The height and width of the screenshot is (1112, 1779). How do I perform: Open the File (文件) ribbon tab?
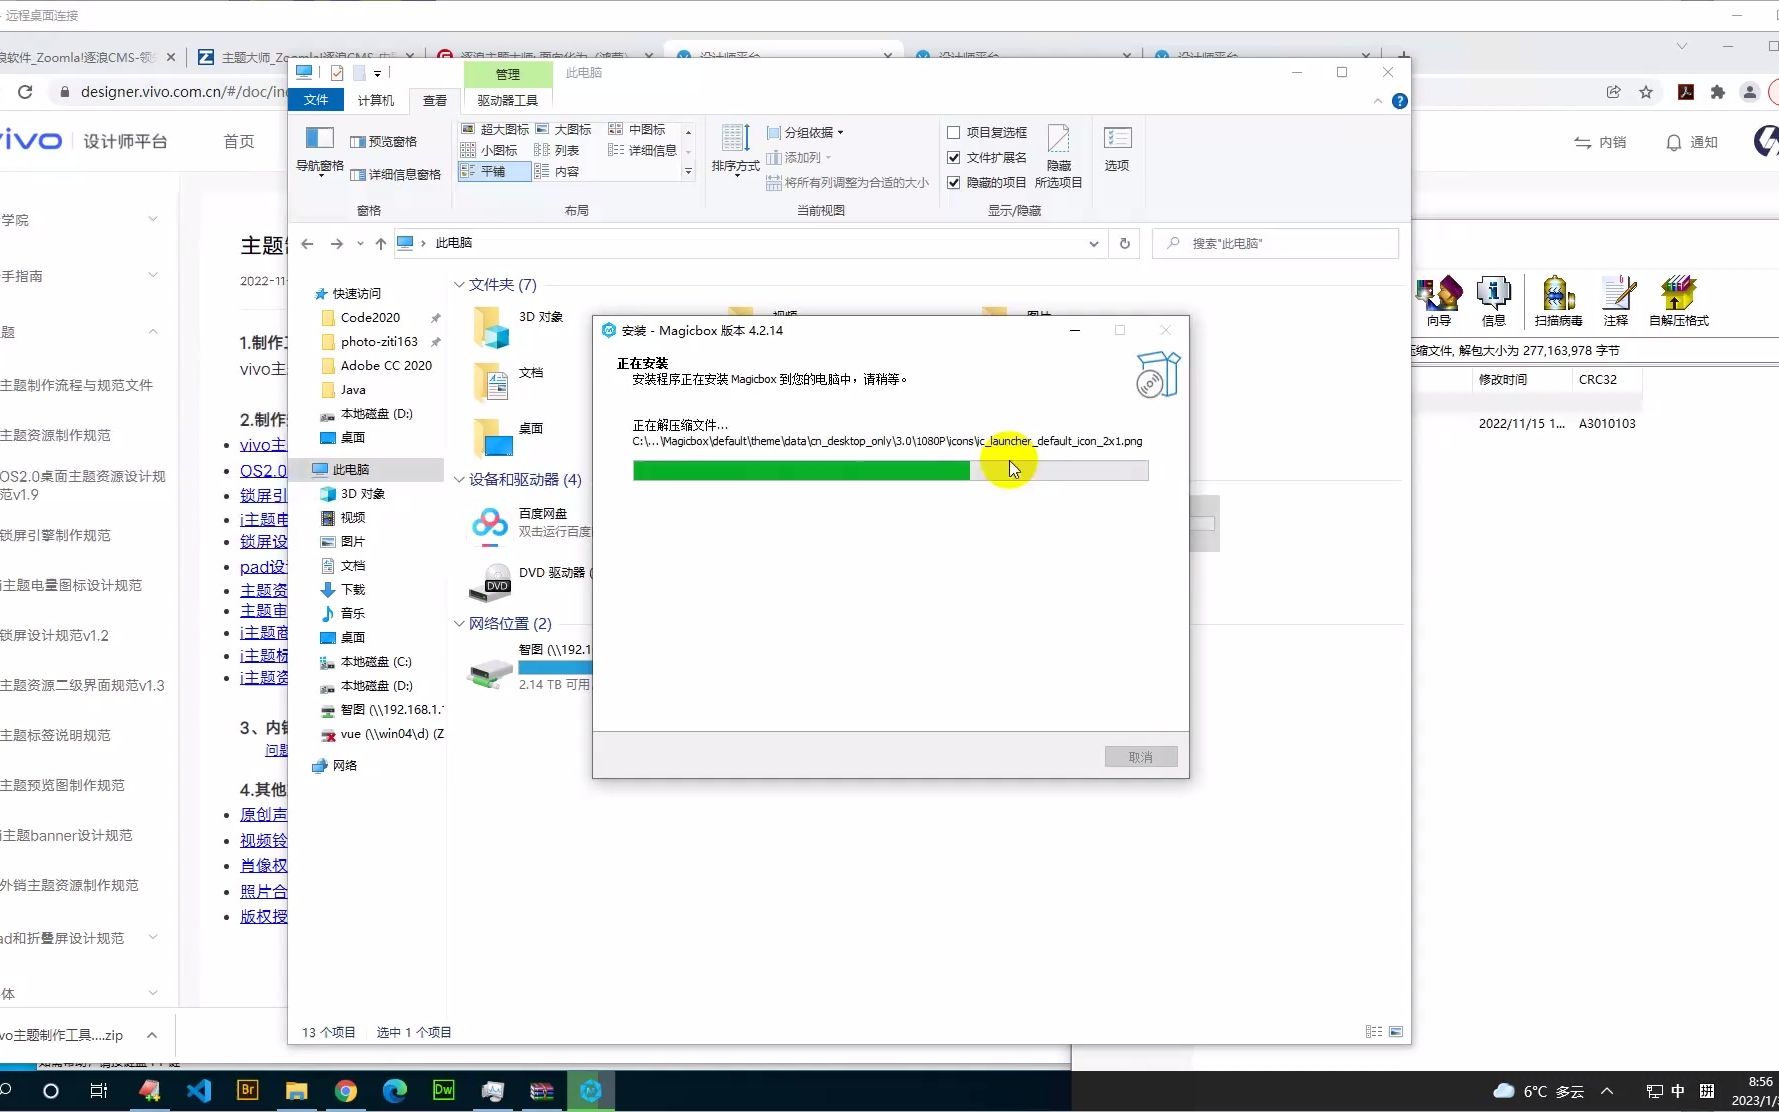pyautogui.click(x=316, y=100)
